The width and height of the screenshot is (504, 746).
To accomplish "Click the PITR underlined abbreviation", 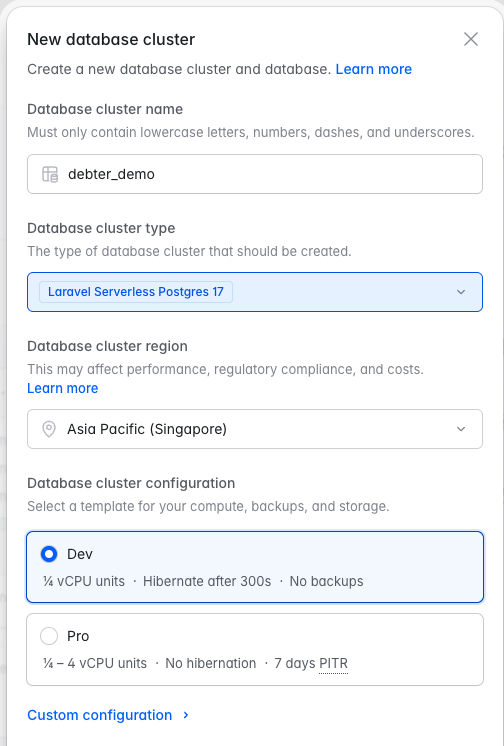I will 333,663.
